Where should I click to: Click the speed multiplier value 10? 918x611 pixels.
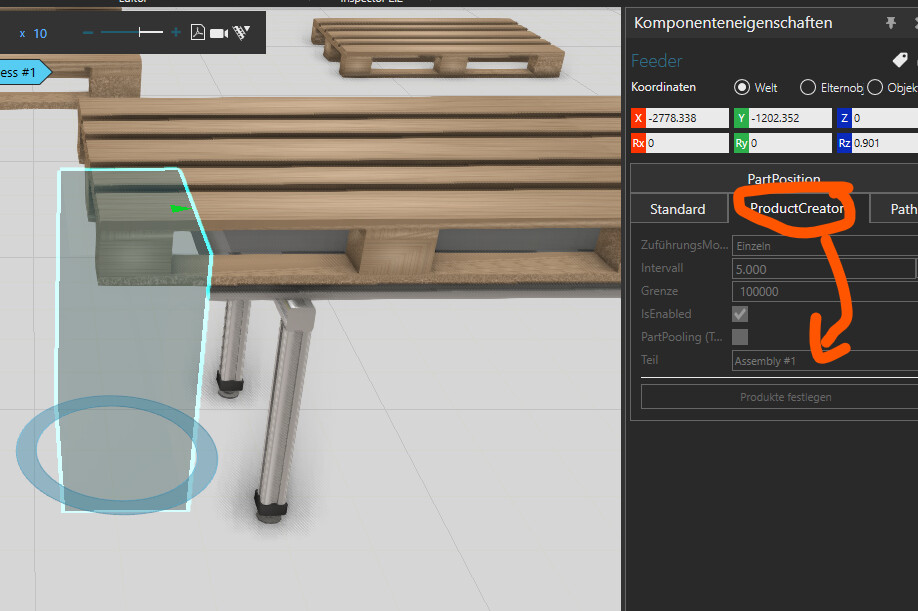40,33
